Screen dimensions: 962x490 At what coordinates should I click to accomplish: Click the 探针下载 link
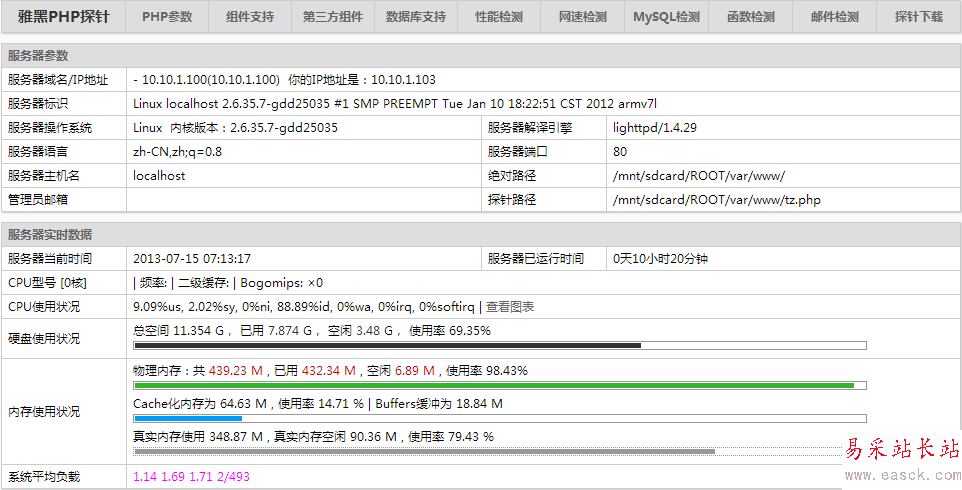click(x=918, y=17)
